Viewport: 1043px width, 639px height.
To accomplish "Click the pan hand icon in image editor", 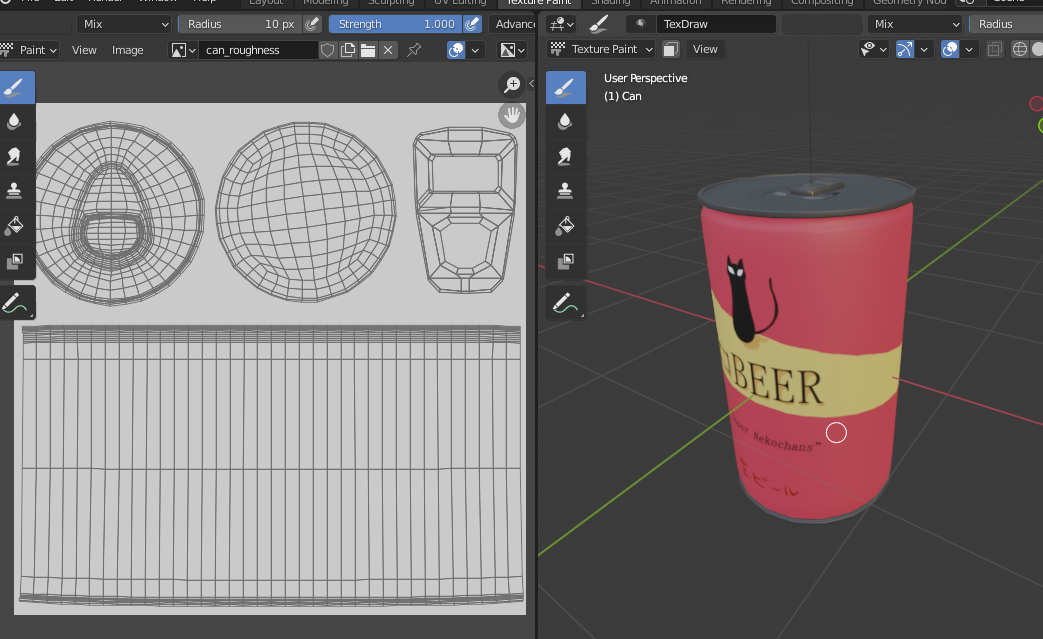I will point(512,114).
